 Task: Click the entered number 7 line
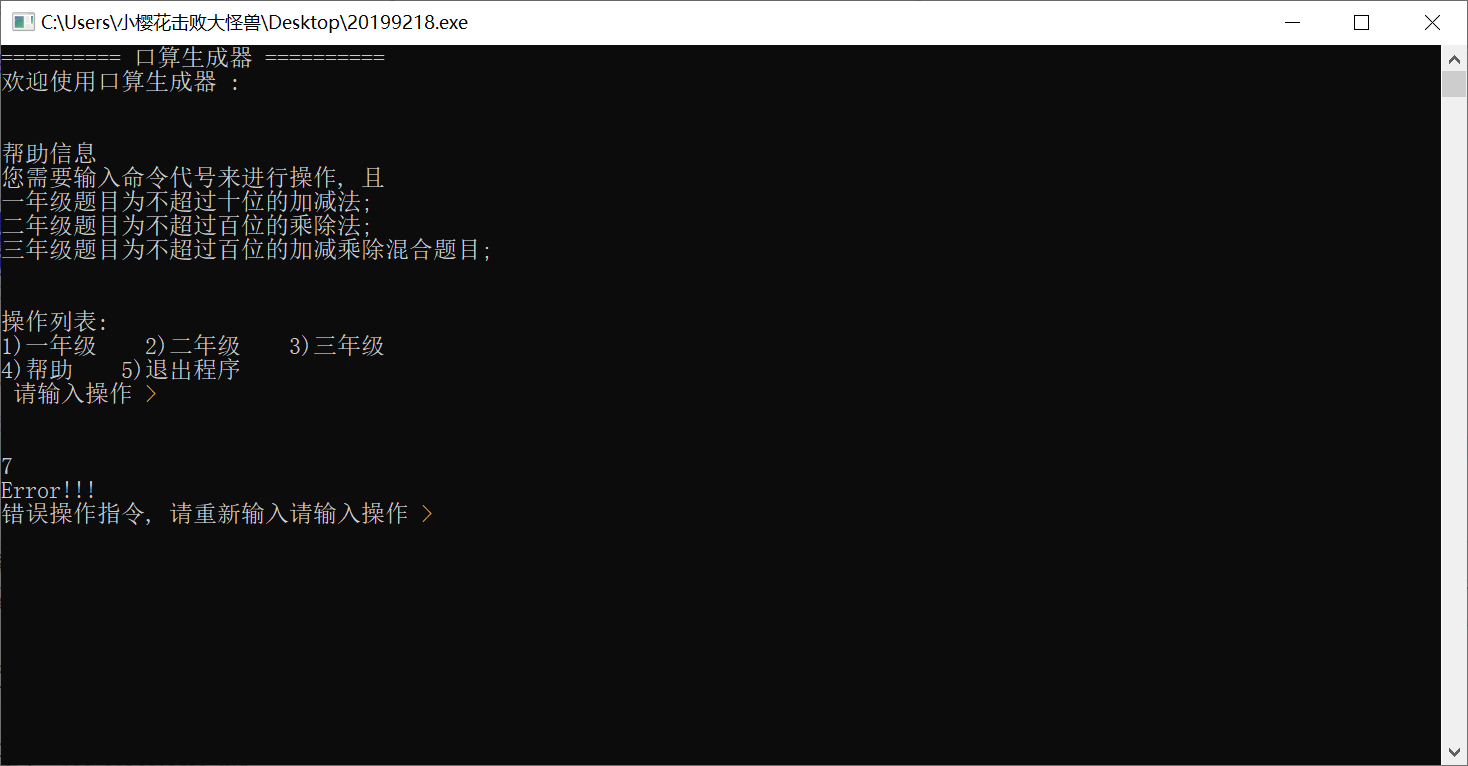[7, 466]
